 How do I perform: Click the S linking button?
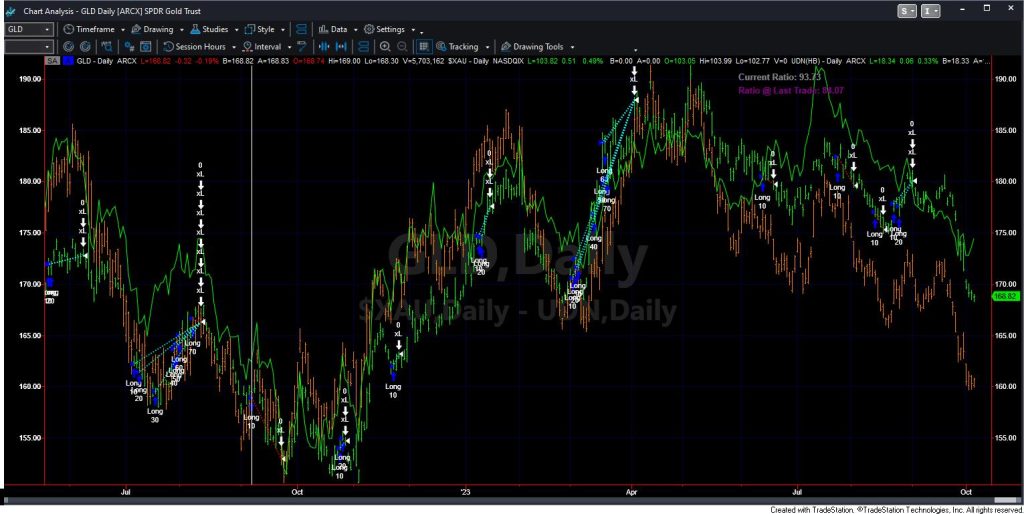coord(908,11)
